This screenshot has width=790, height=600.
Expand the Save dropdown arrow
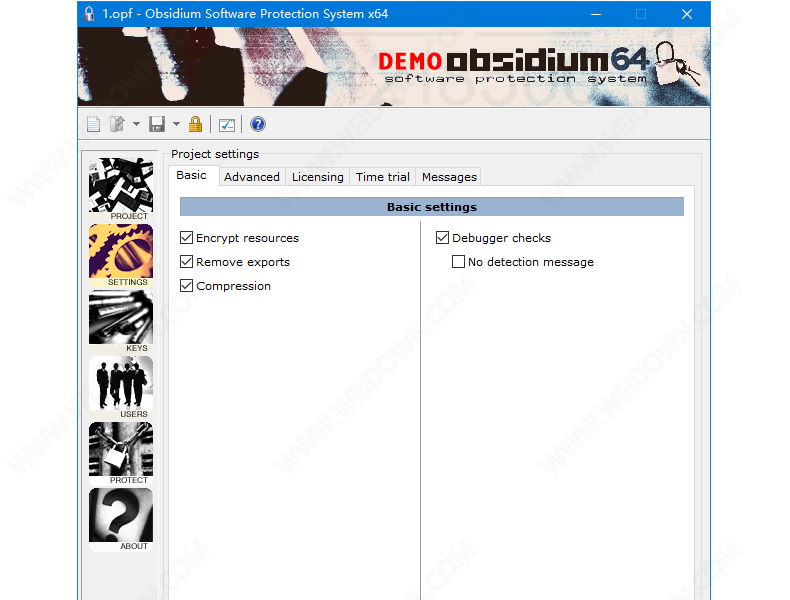click(176, 124)
